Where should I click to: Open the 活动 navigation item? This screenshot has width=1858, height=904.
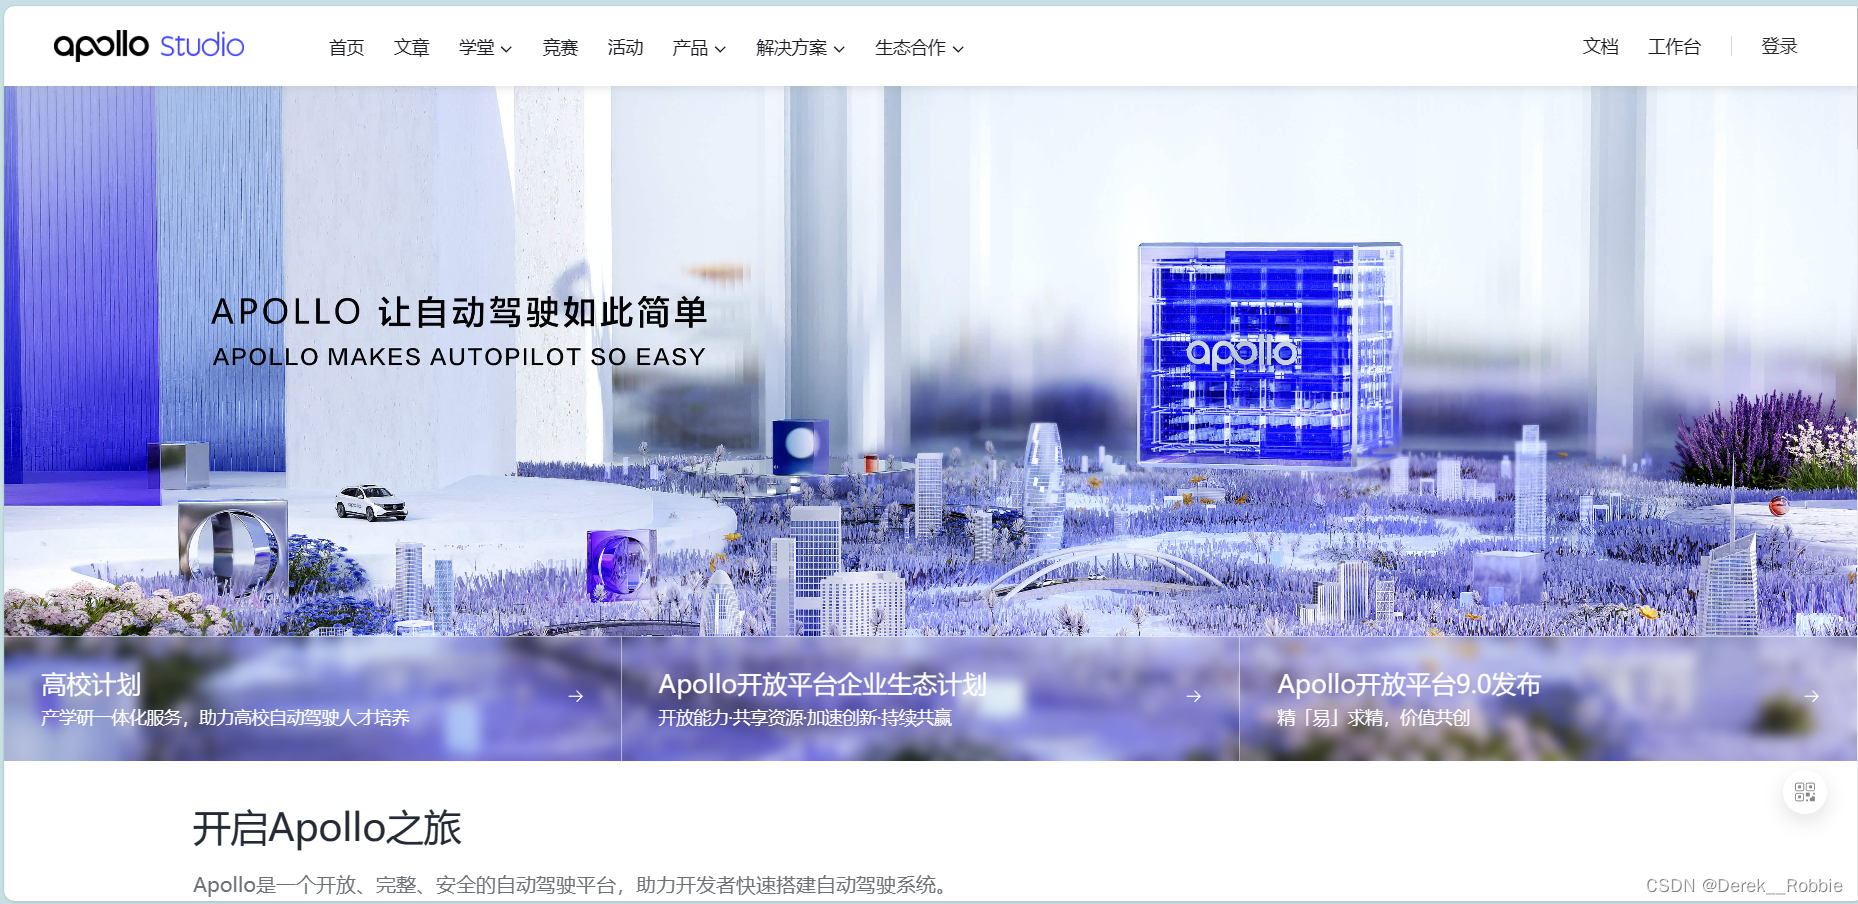(x=625, y=47)
